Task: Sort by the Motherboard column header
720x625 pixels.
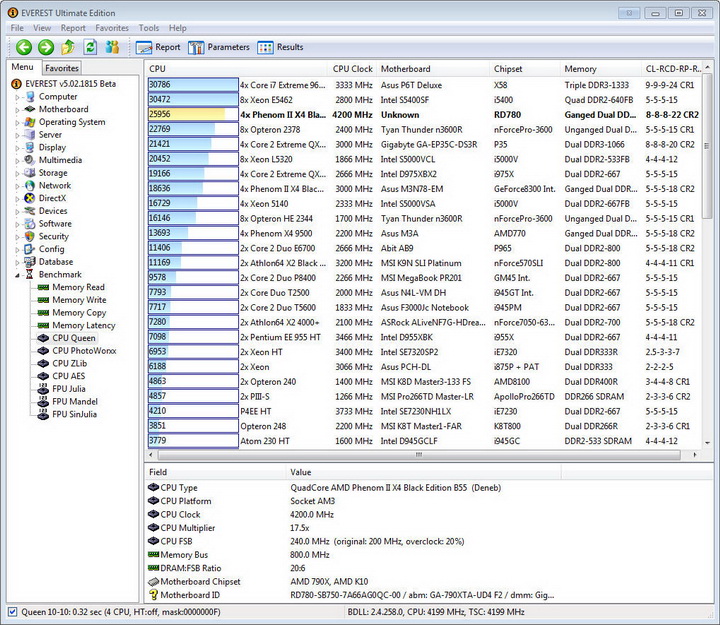Action: [433, 69]
